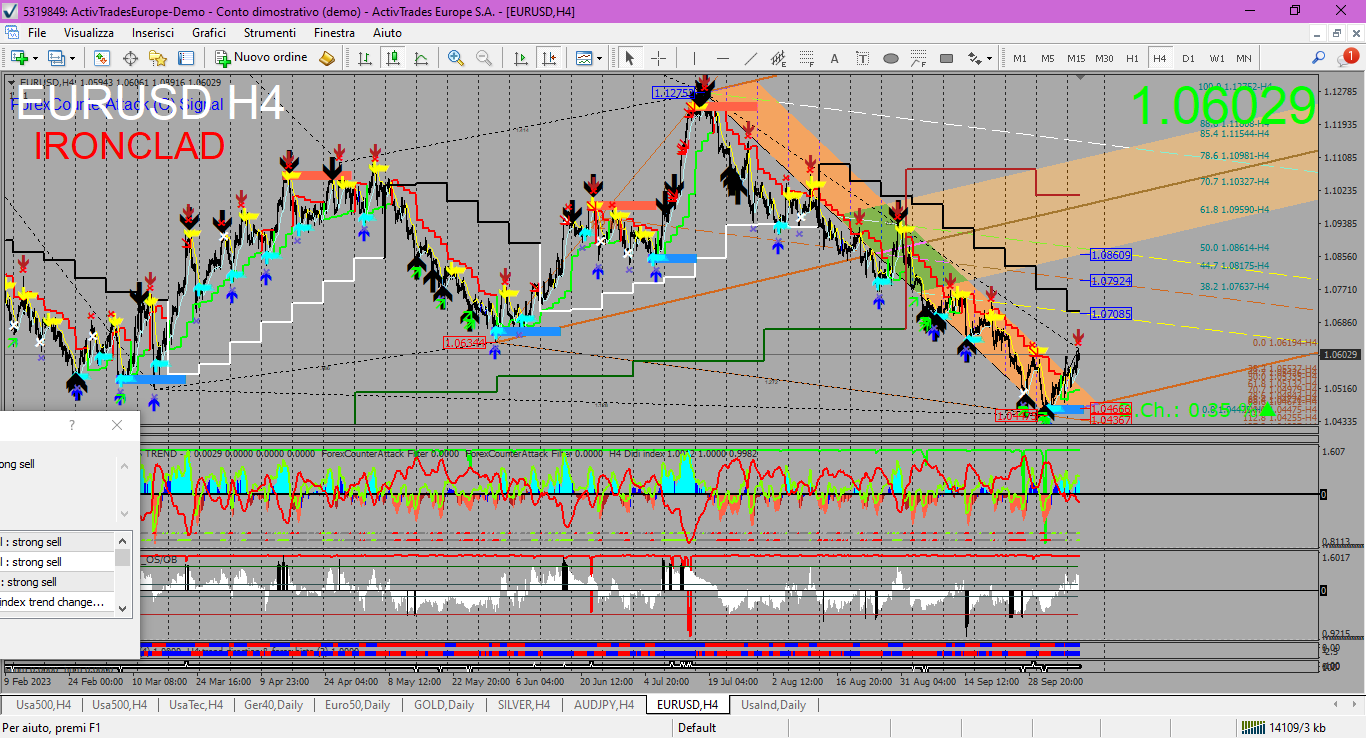Viewport: 1366px width, 738px height.
Task: Click the new chart icon
Action: tap(20, 58)
